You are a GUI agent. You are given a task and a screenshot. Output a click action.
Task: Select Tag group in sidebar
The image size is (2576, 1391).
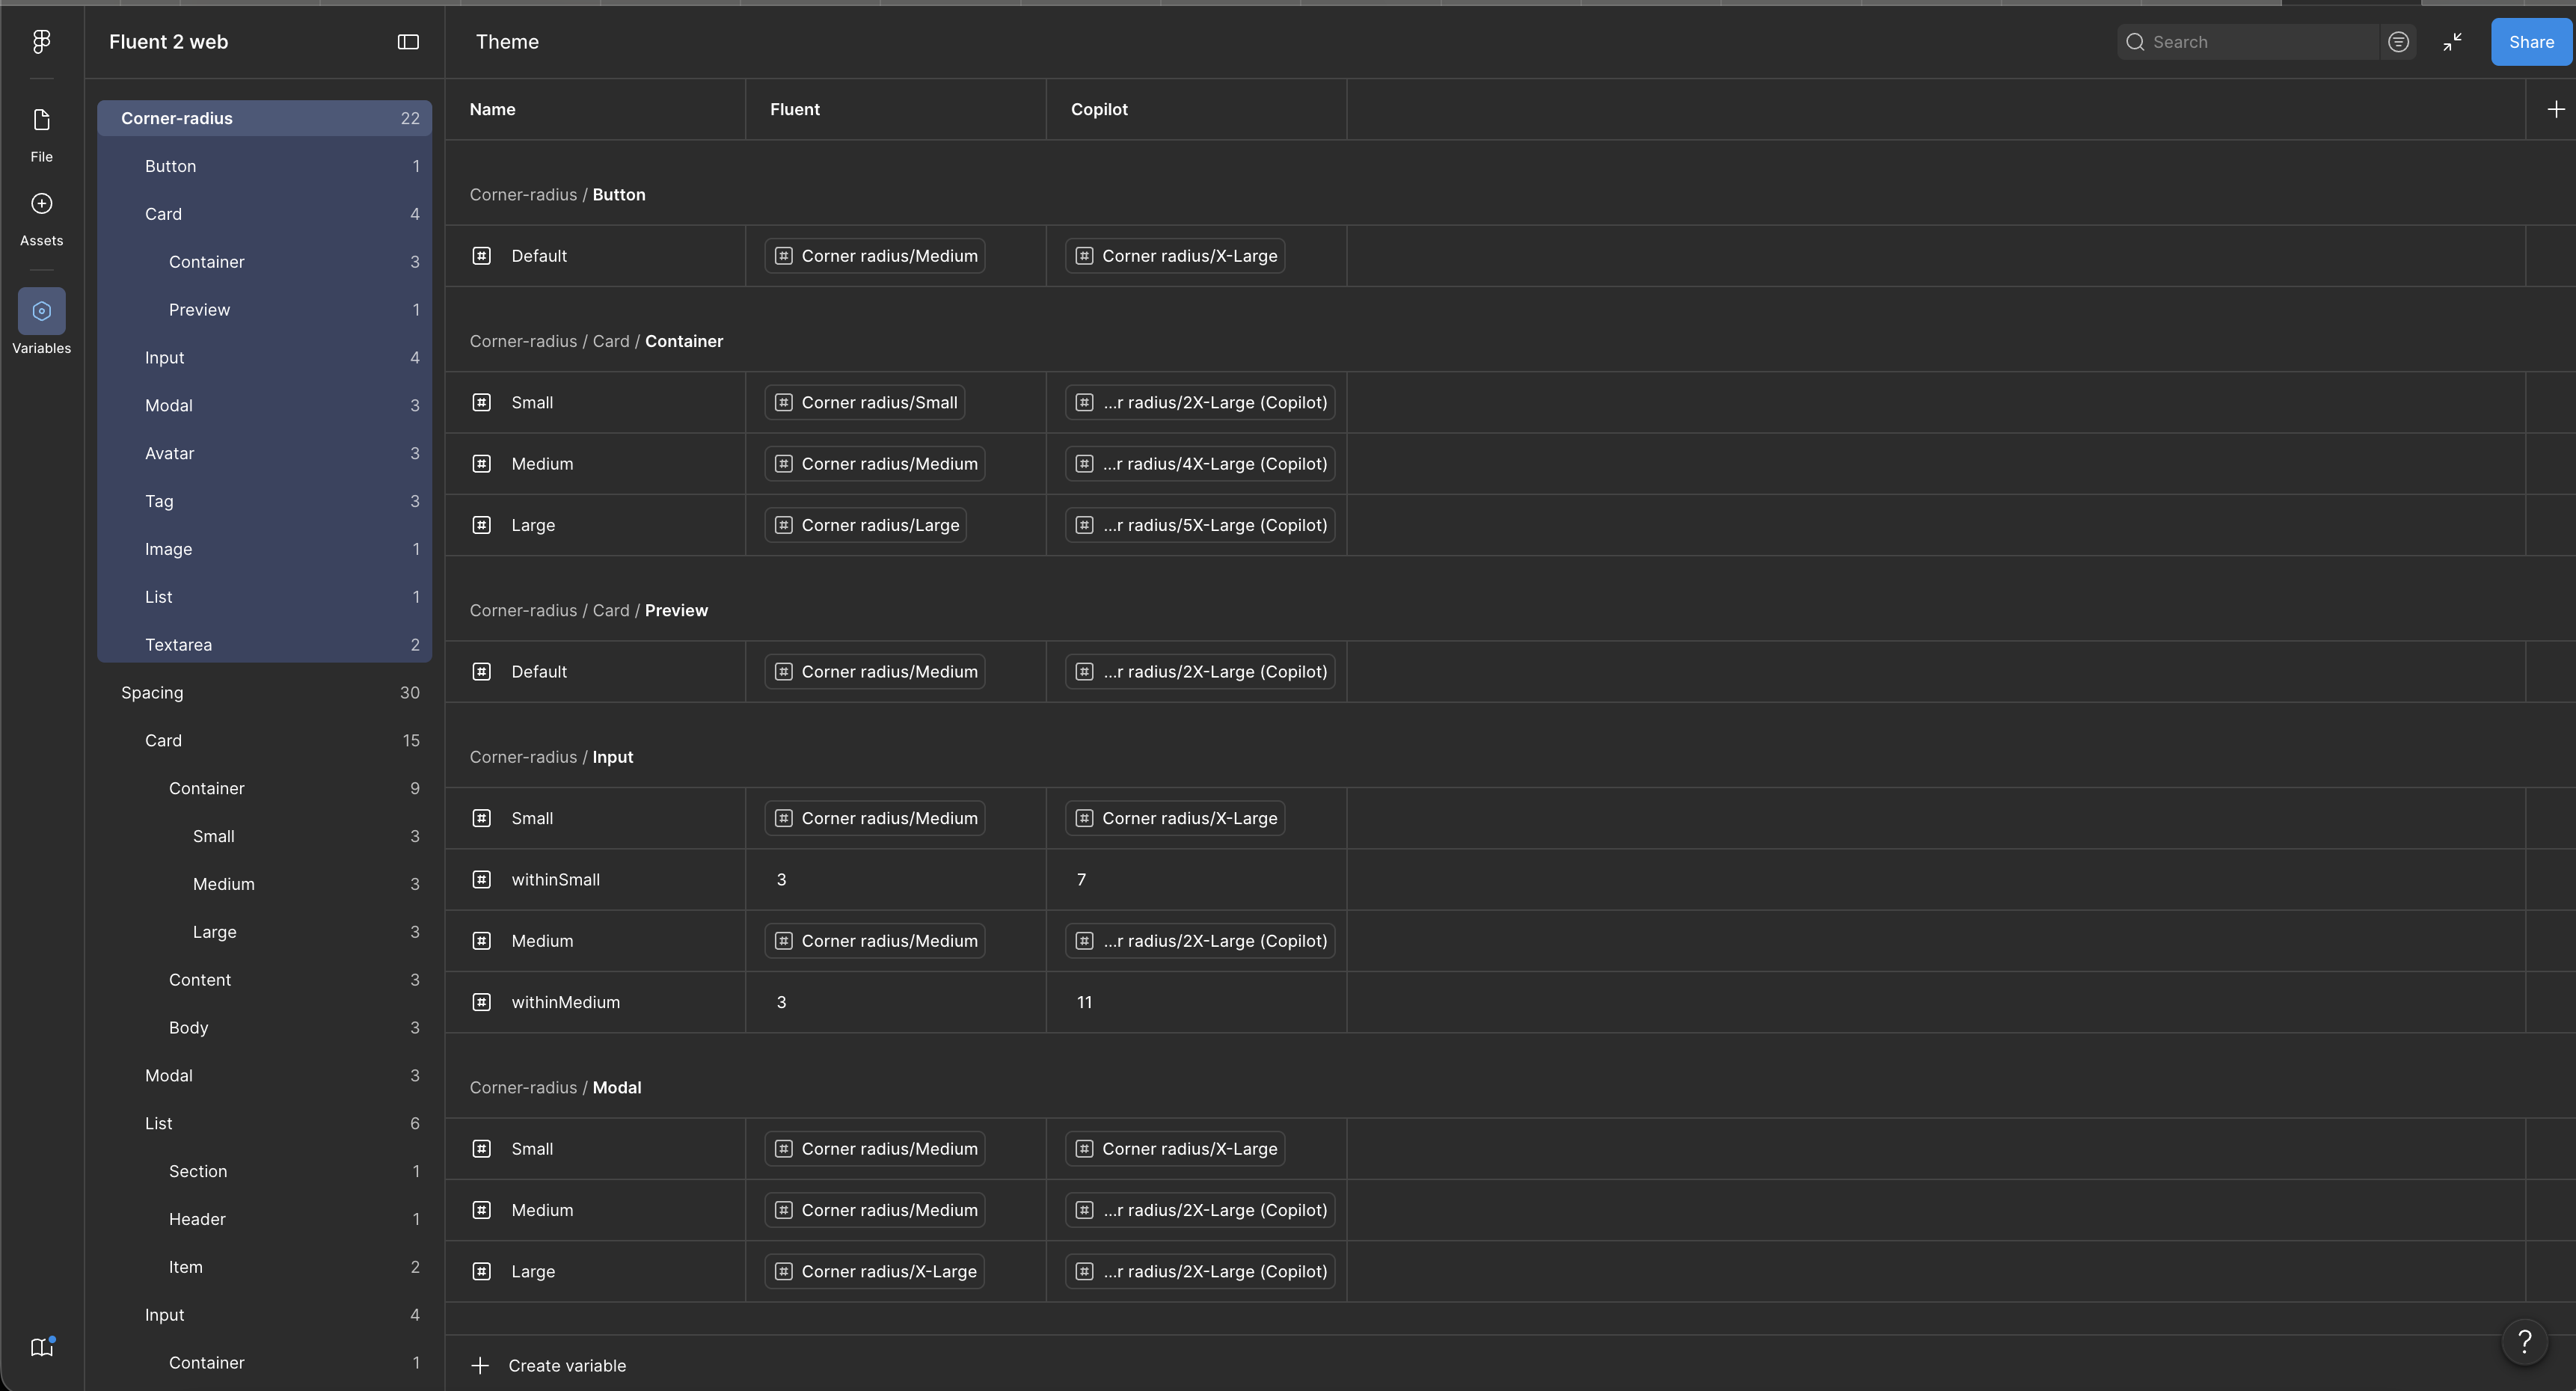pos(264,501)
